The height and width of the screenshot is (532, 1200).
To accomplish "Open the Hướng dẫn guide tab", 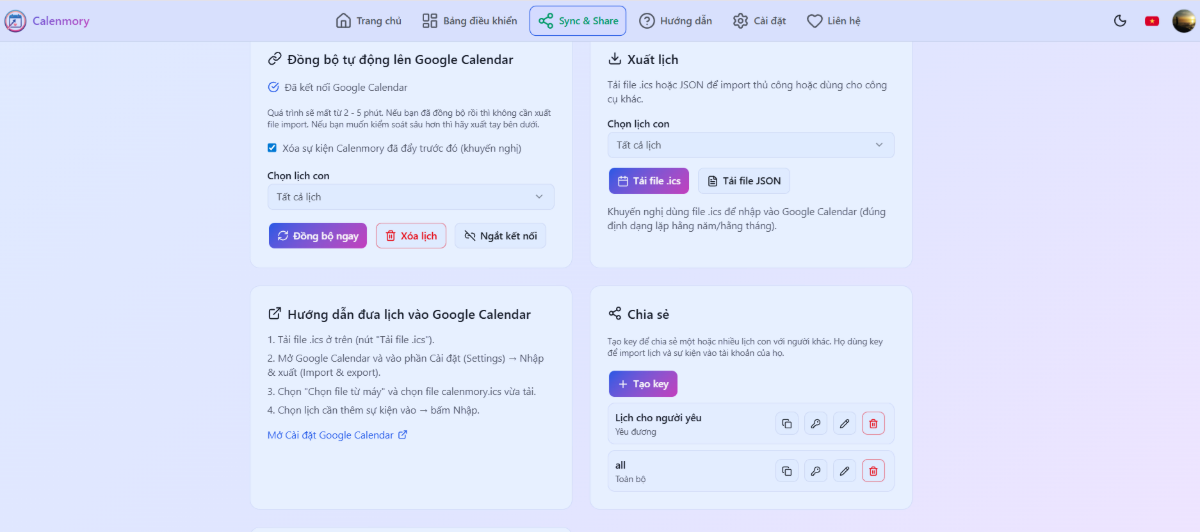I will 676,21.
